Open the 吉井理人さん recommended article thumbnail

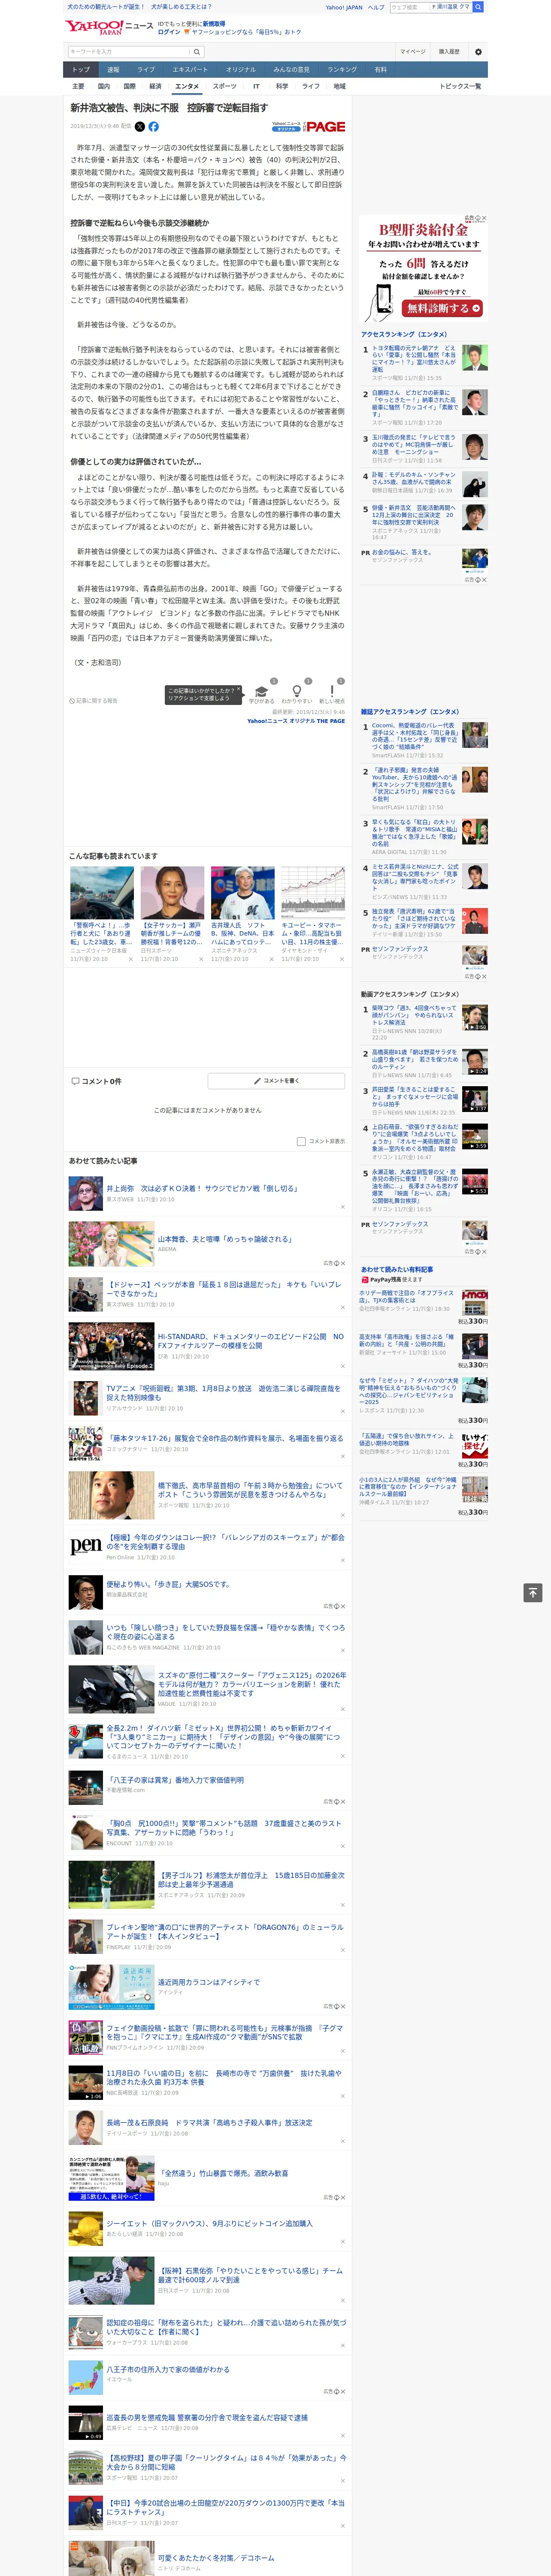pyautogui.click(x=242, y=893)
